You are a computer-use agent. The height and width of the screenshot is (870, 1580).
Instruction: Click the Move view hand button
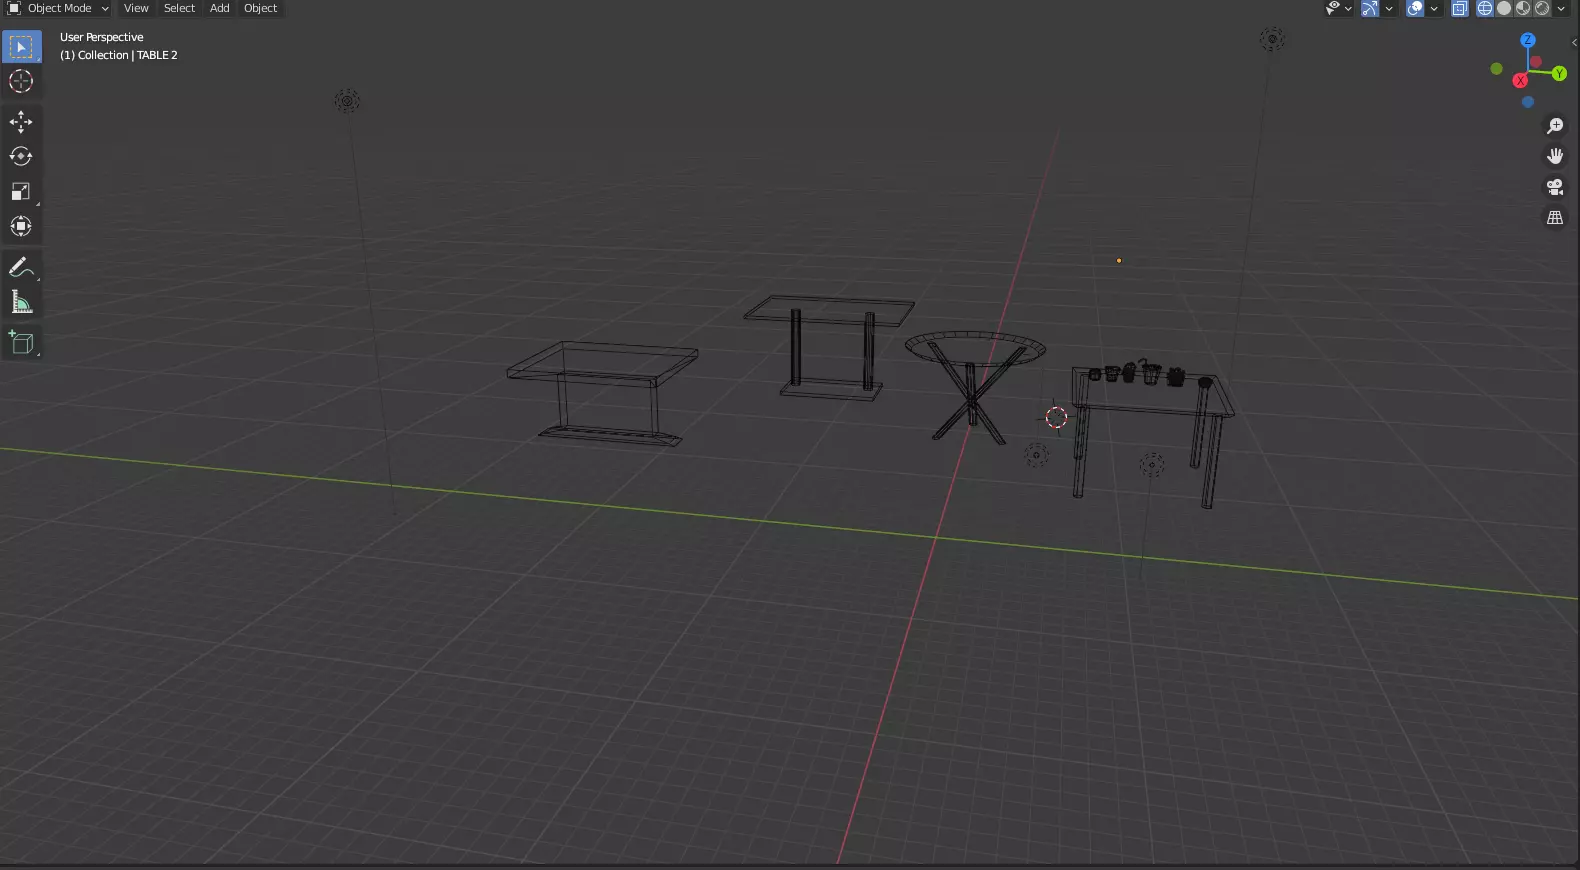click(1555, 156)
